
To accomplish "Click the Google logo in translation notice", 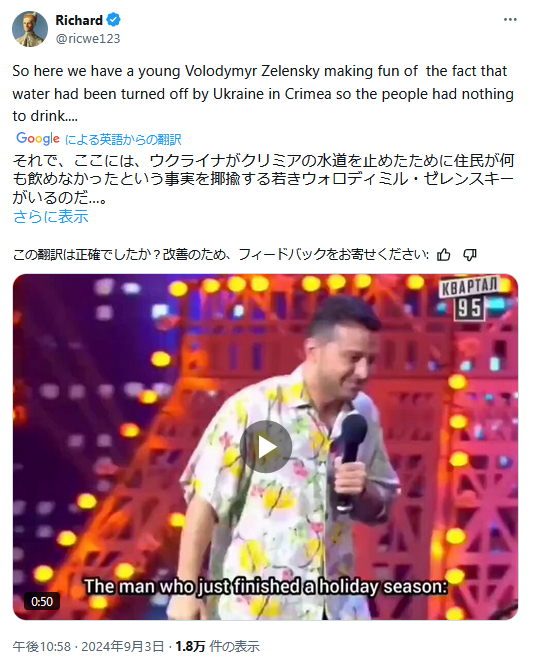I will coord(38,138).
